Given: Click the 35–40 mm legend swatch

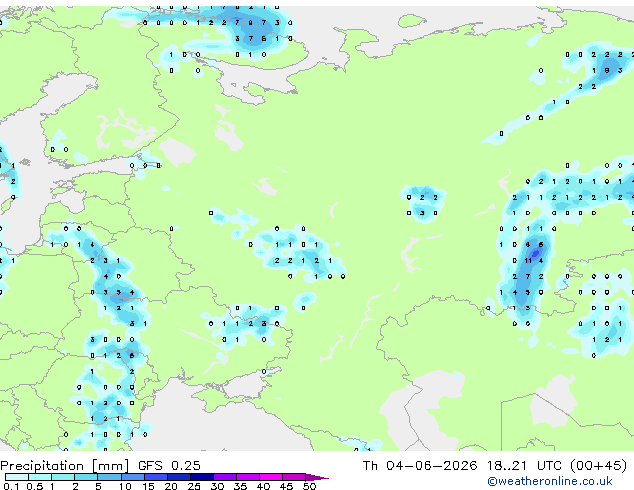Looking at the screenshot, I should [x=247, y=477].
